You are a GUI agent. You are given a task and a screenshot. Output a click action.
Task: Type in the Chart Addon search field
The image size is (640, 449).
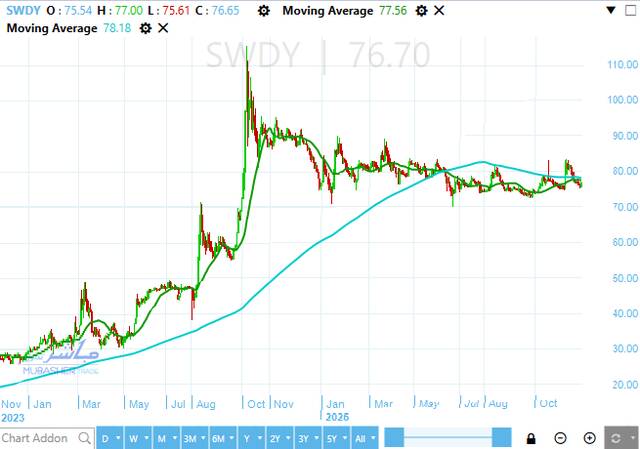(36, 438)
